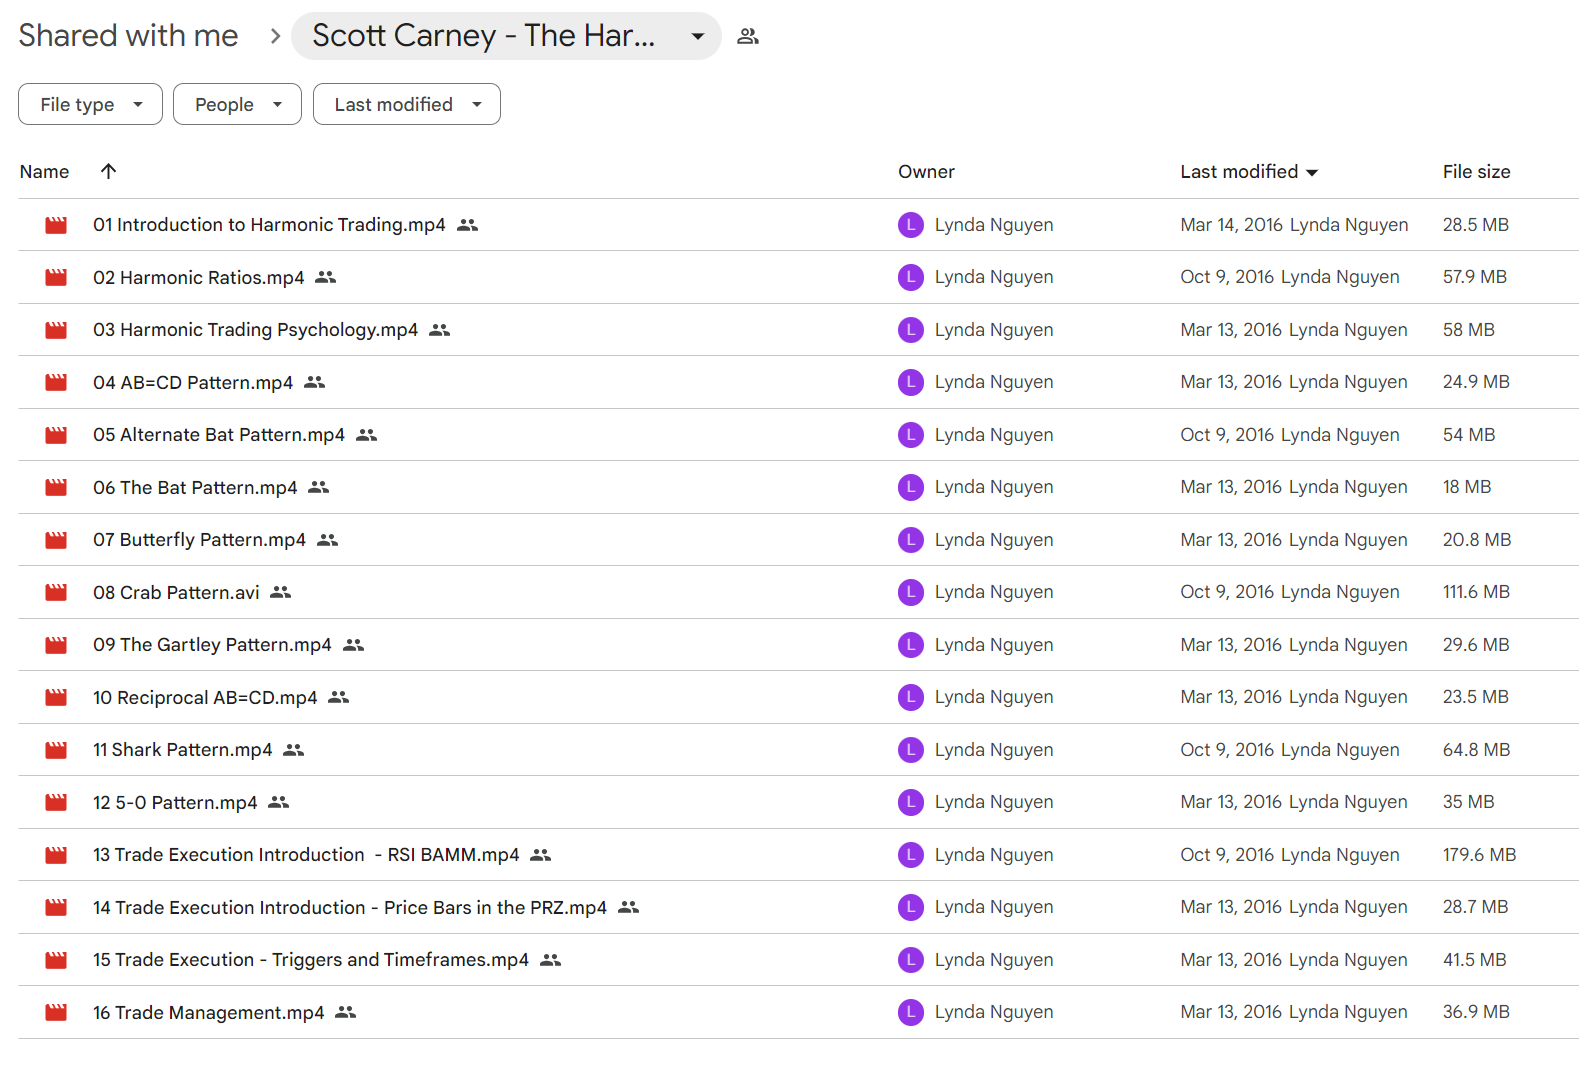Click the Owner column header
The width and height of the screenshot is (1579, 1081).
pos(926,172)
